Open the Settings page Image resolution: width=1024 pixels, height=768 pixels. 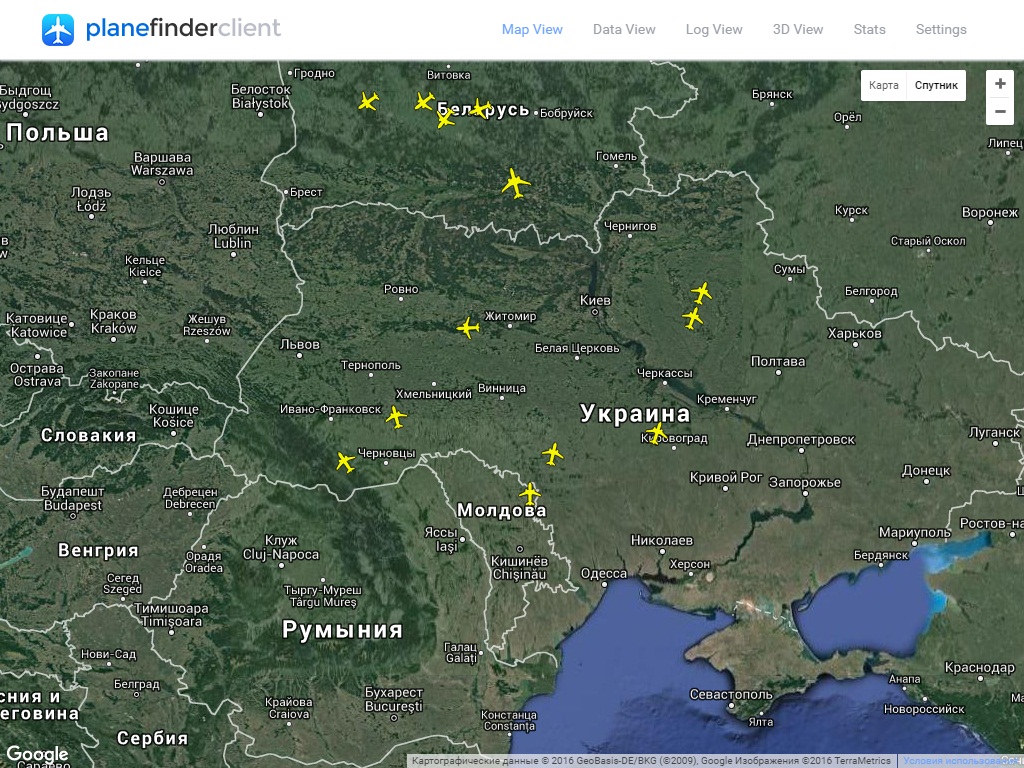coord(941,30)
